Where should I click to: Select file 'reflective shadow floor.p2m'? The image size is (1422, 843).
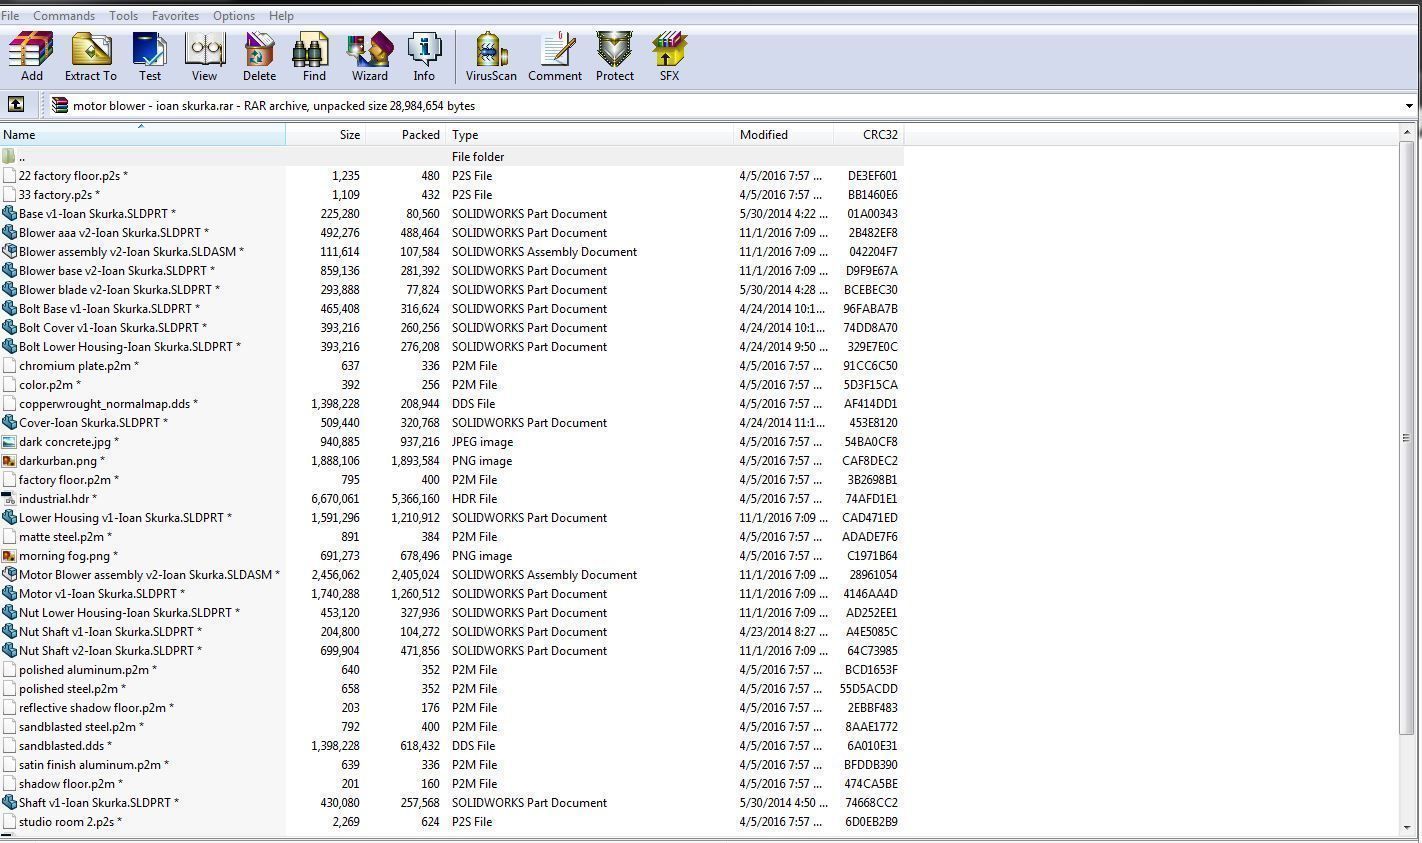96,707
